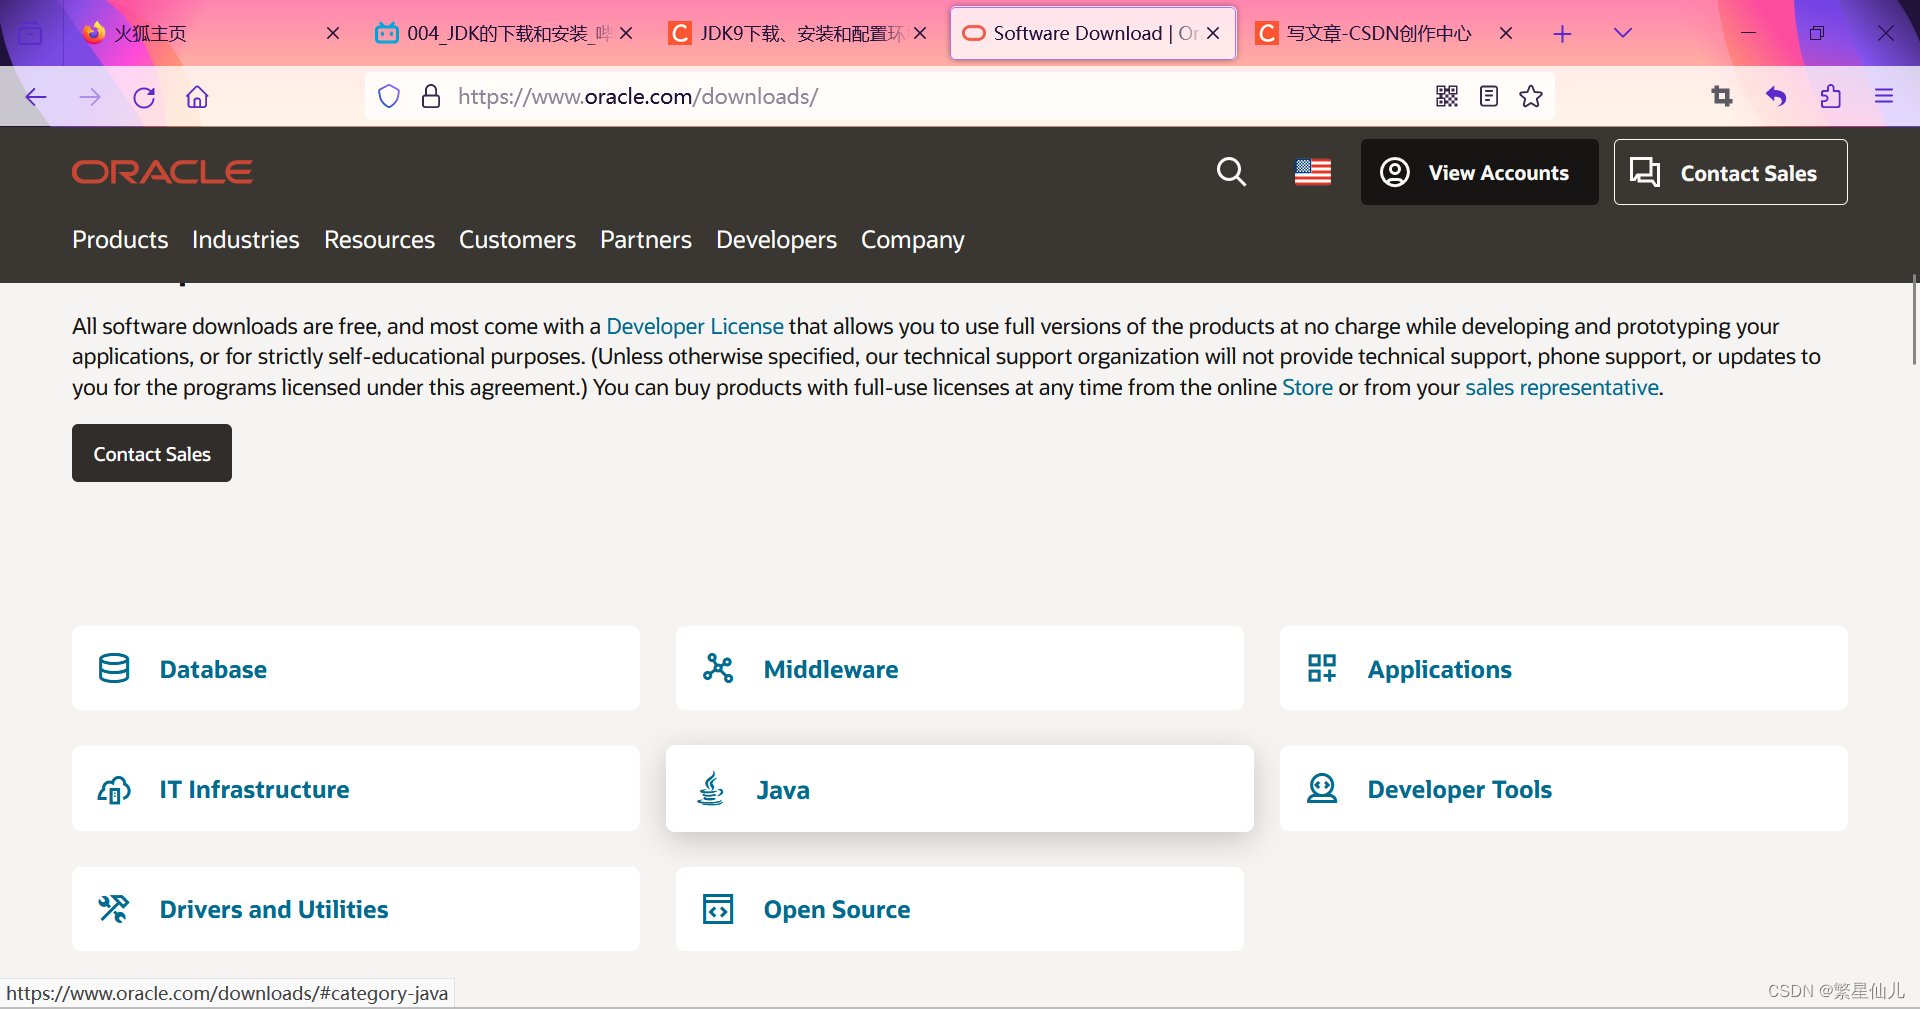Open the Firefox View icon at top-left
Viewport: 1920px width, 1009px height.
31,34
